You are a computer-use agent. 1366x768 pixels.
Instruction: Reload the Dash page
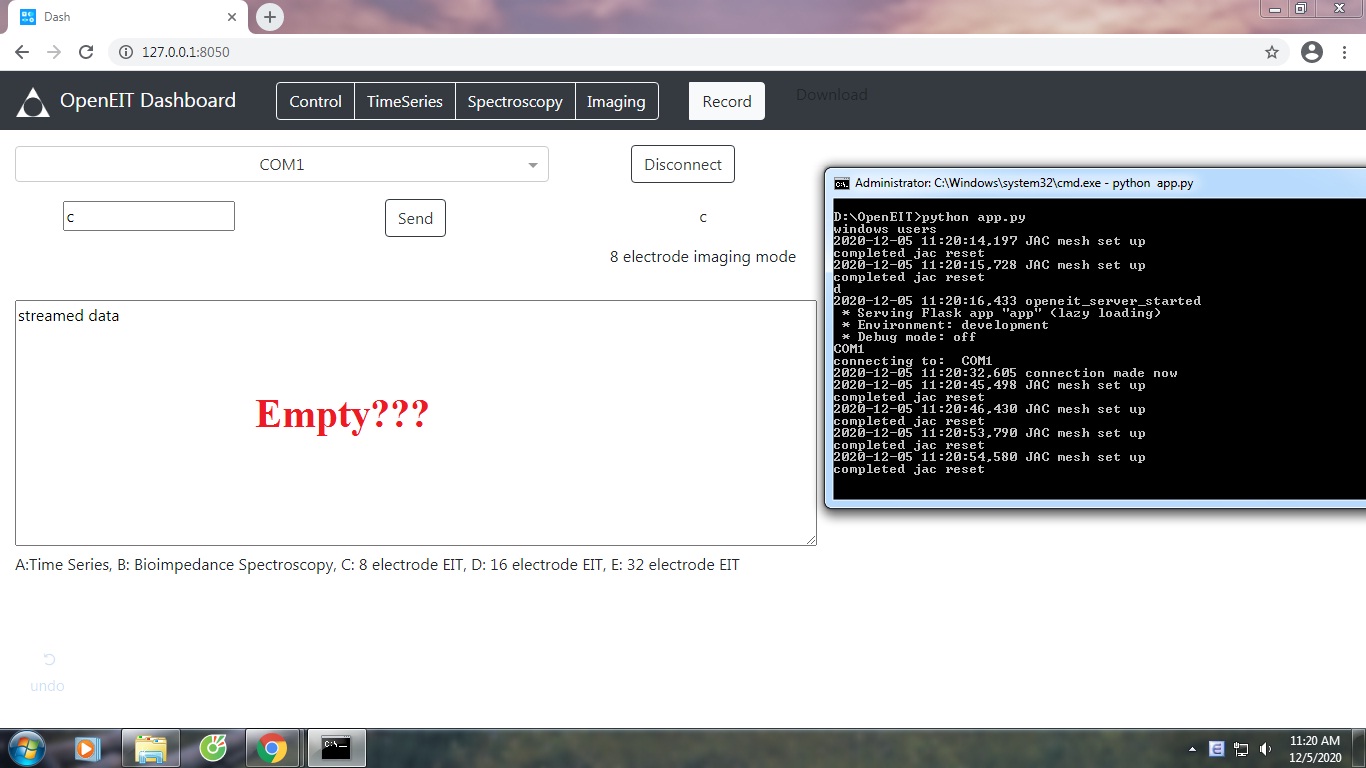coord(86,52)
